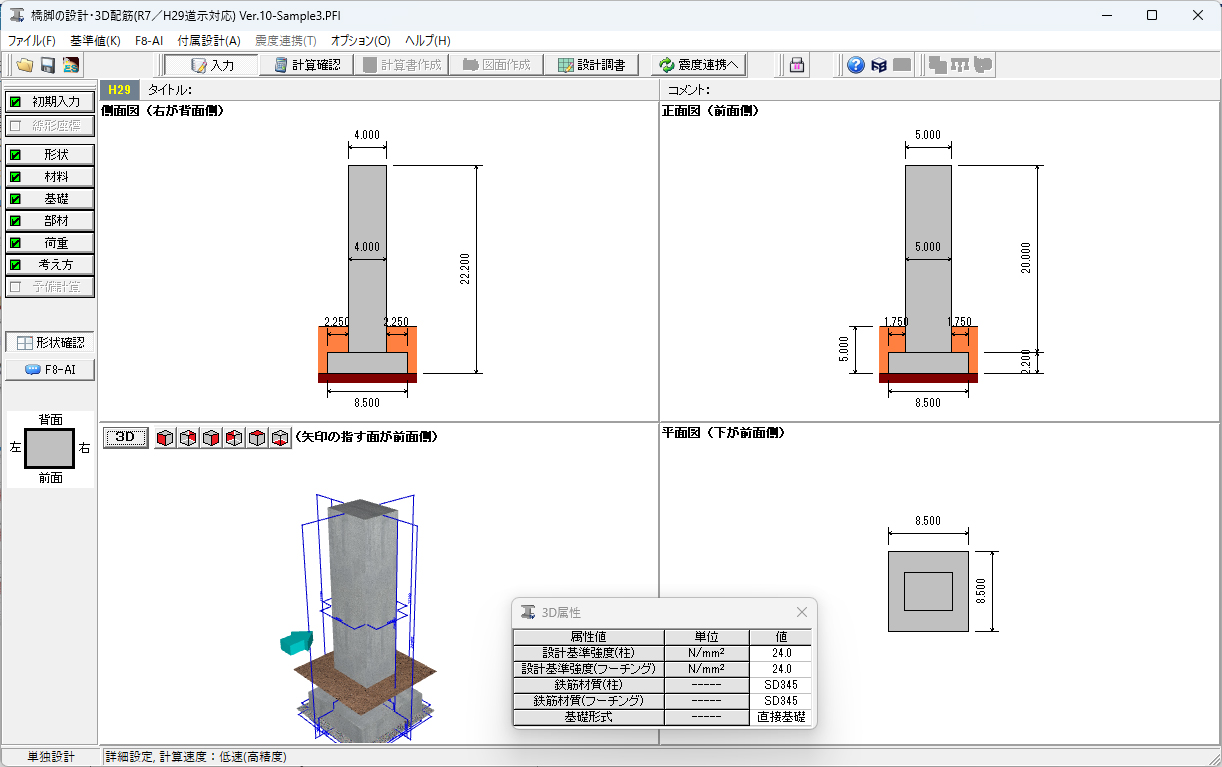Switch to the 計算確認 tab
Screen dimensions: 1222x767
click(307, 65)
